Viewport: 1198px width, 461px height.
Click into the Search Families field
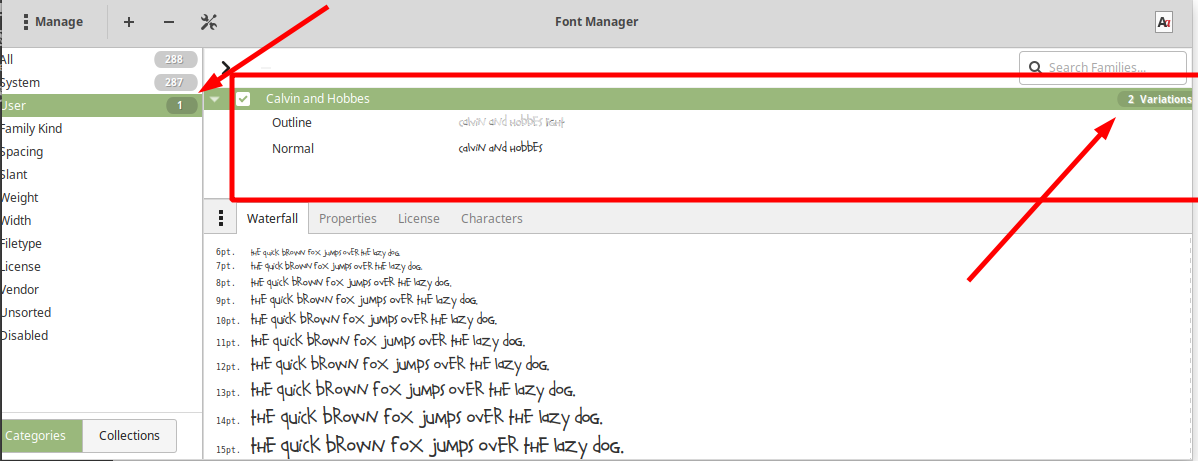coord(1102,67)
